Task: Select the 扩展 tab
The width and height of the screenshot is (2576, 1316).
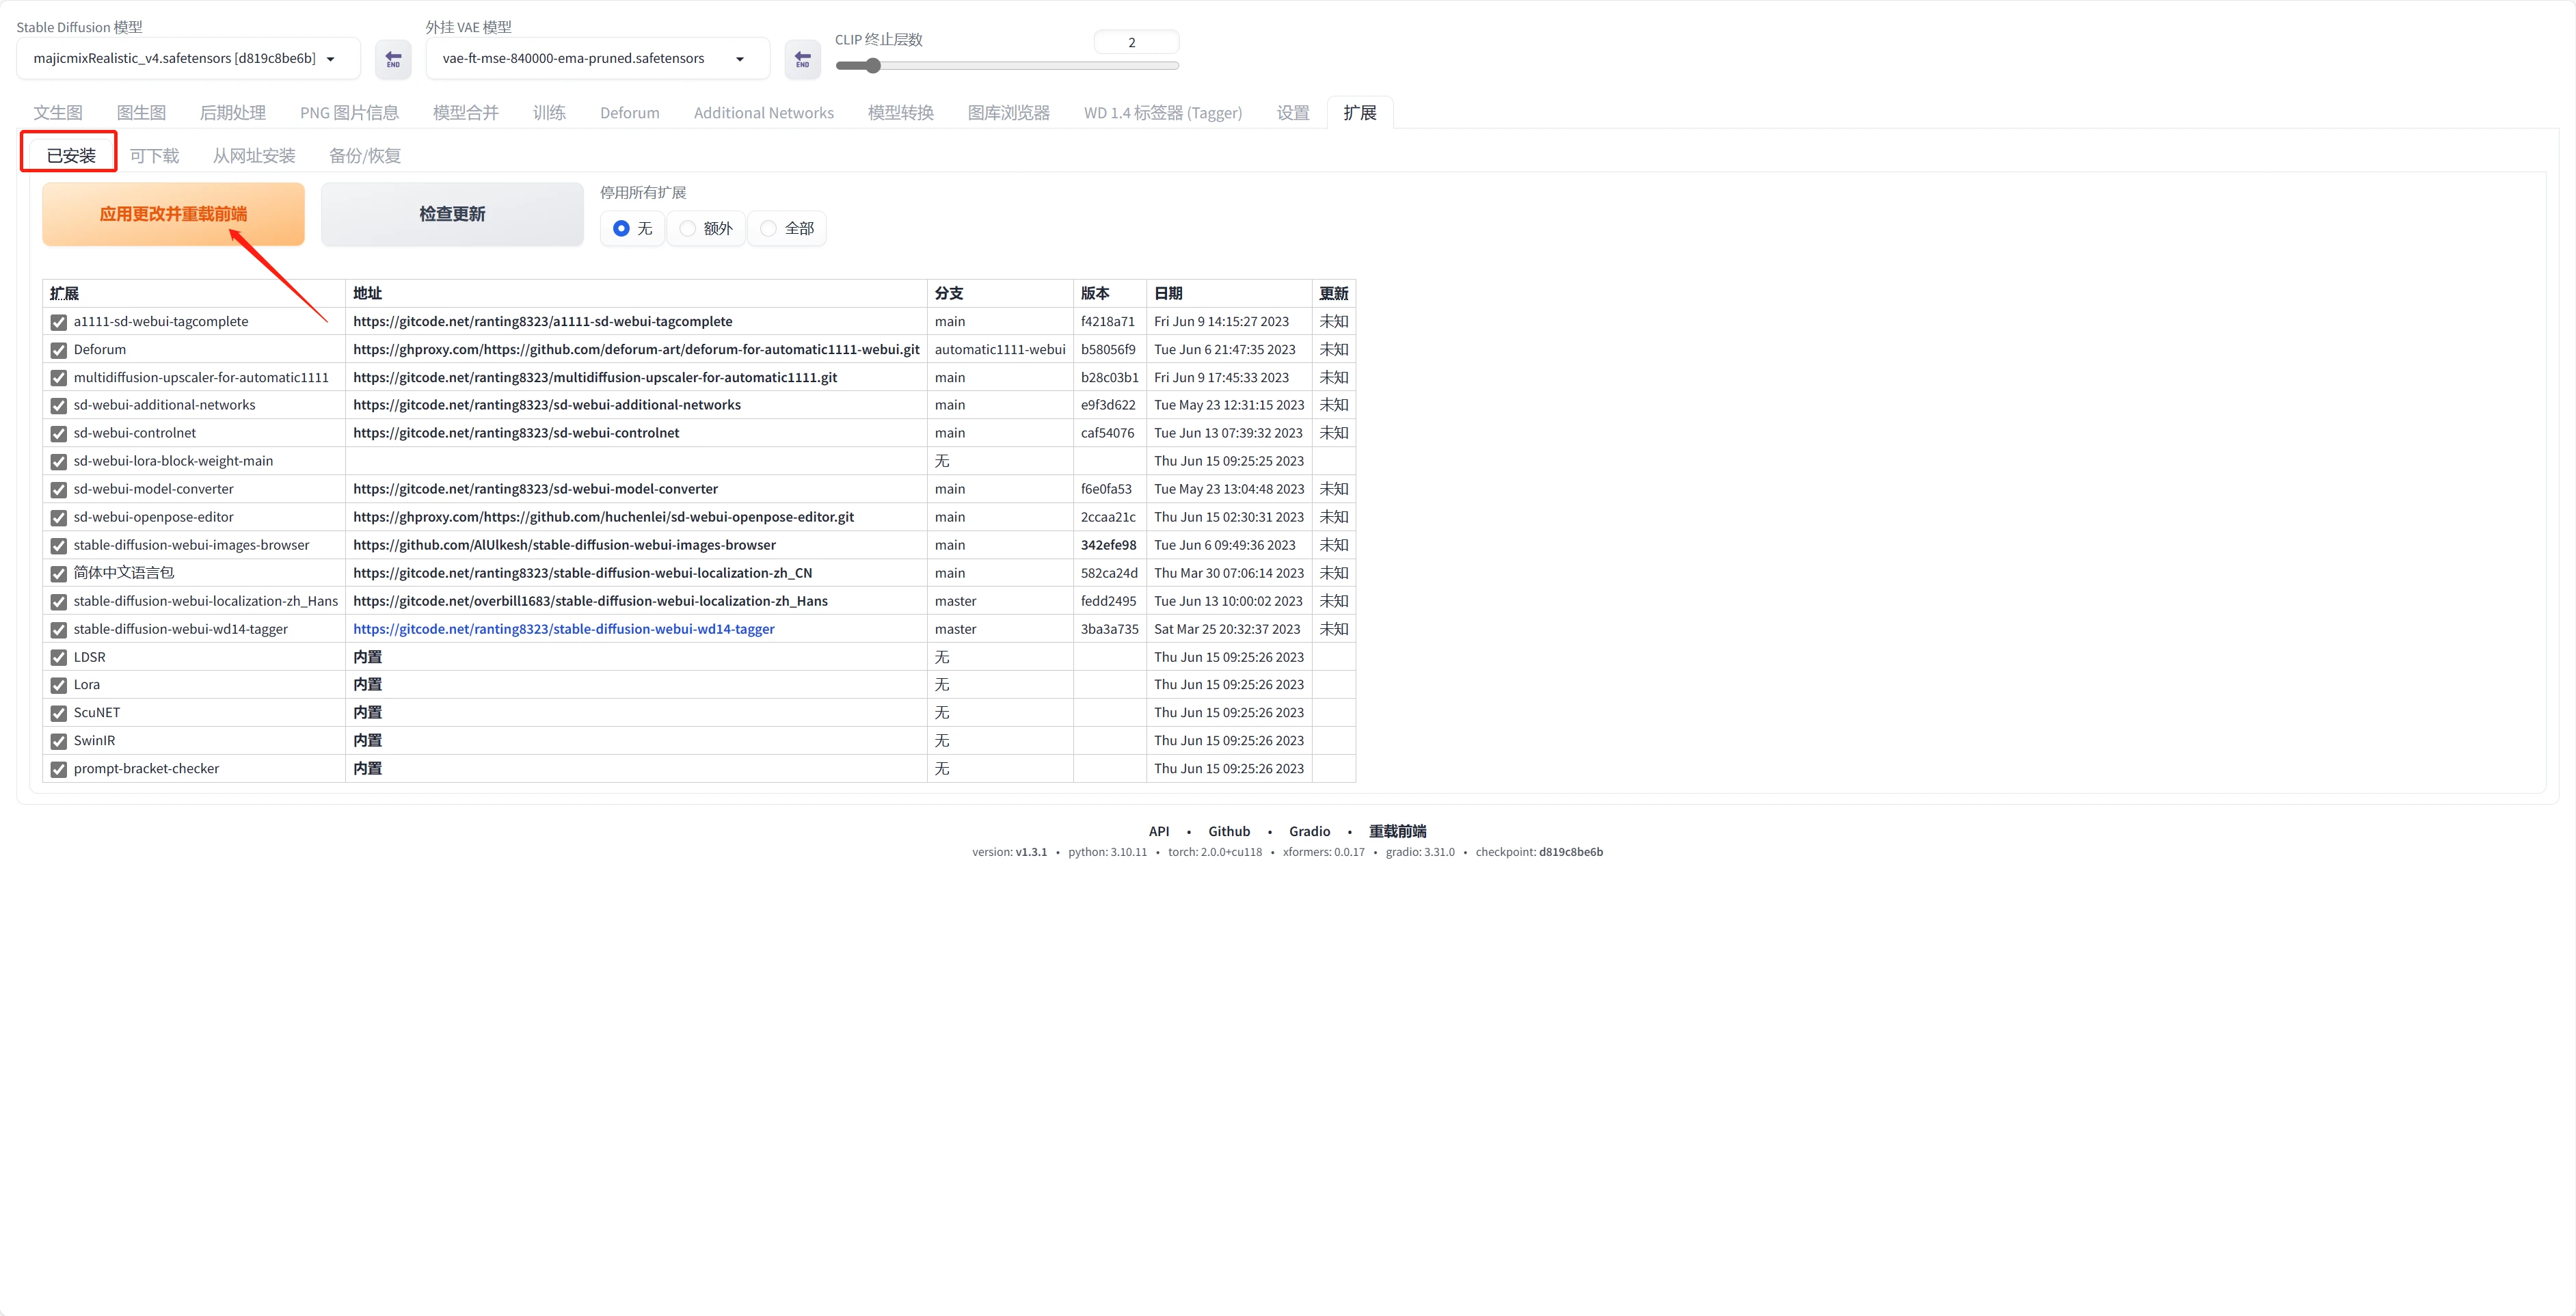Action: [1360, 113]
